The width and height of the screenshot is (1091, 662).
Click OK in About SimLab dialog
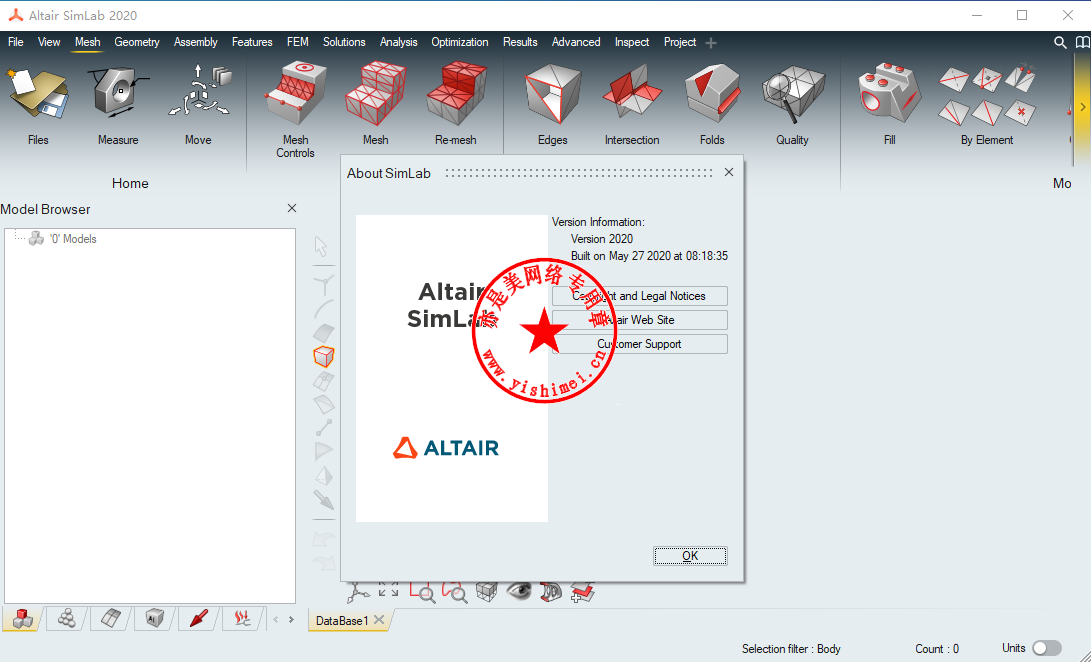690,555
